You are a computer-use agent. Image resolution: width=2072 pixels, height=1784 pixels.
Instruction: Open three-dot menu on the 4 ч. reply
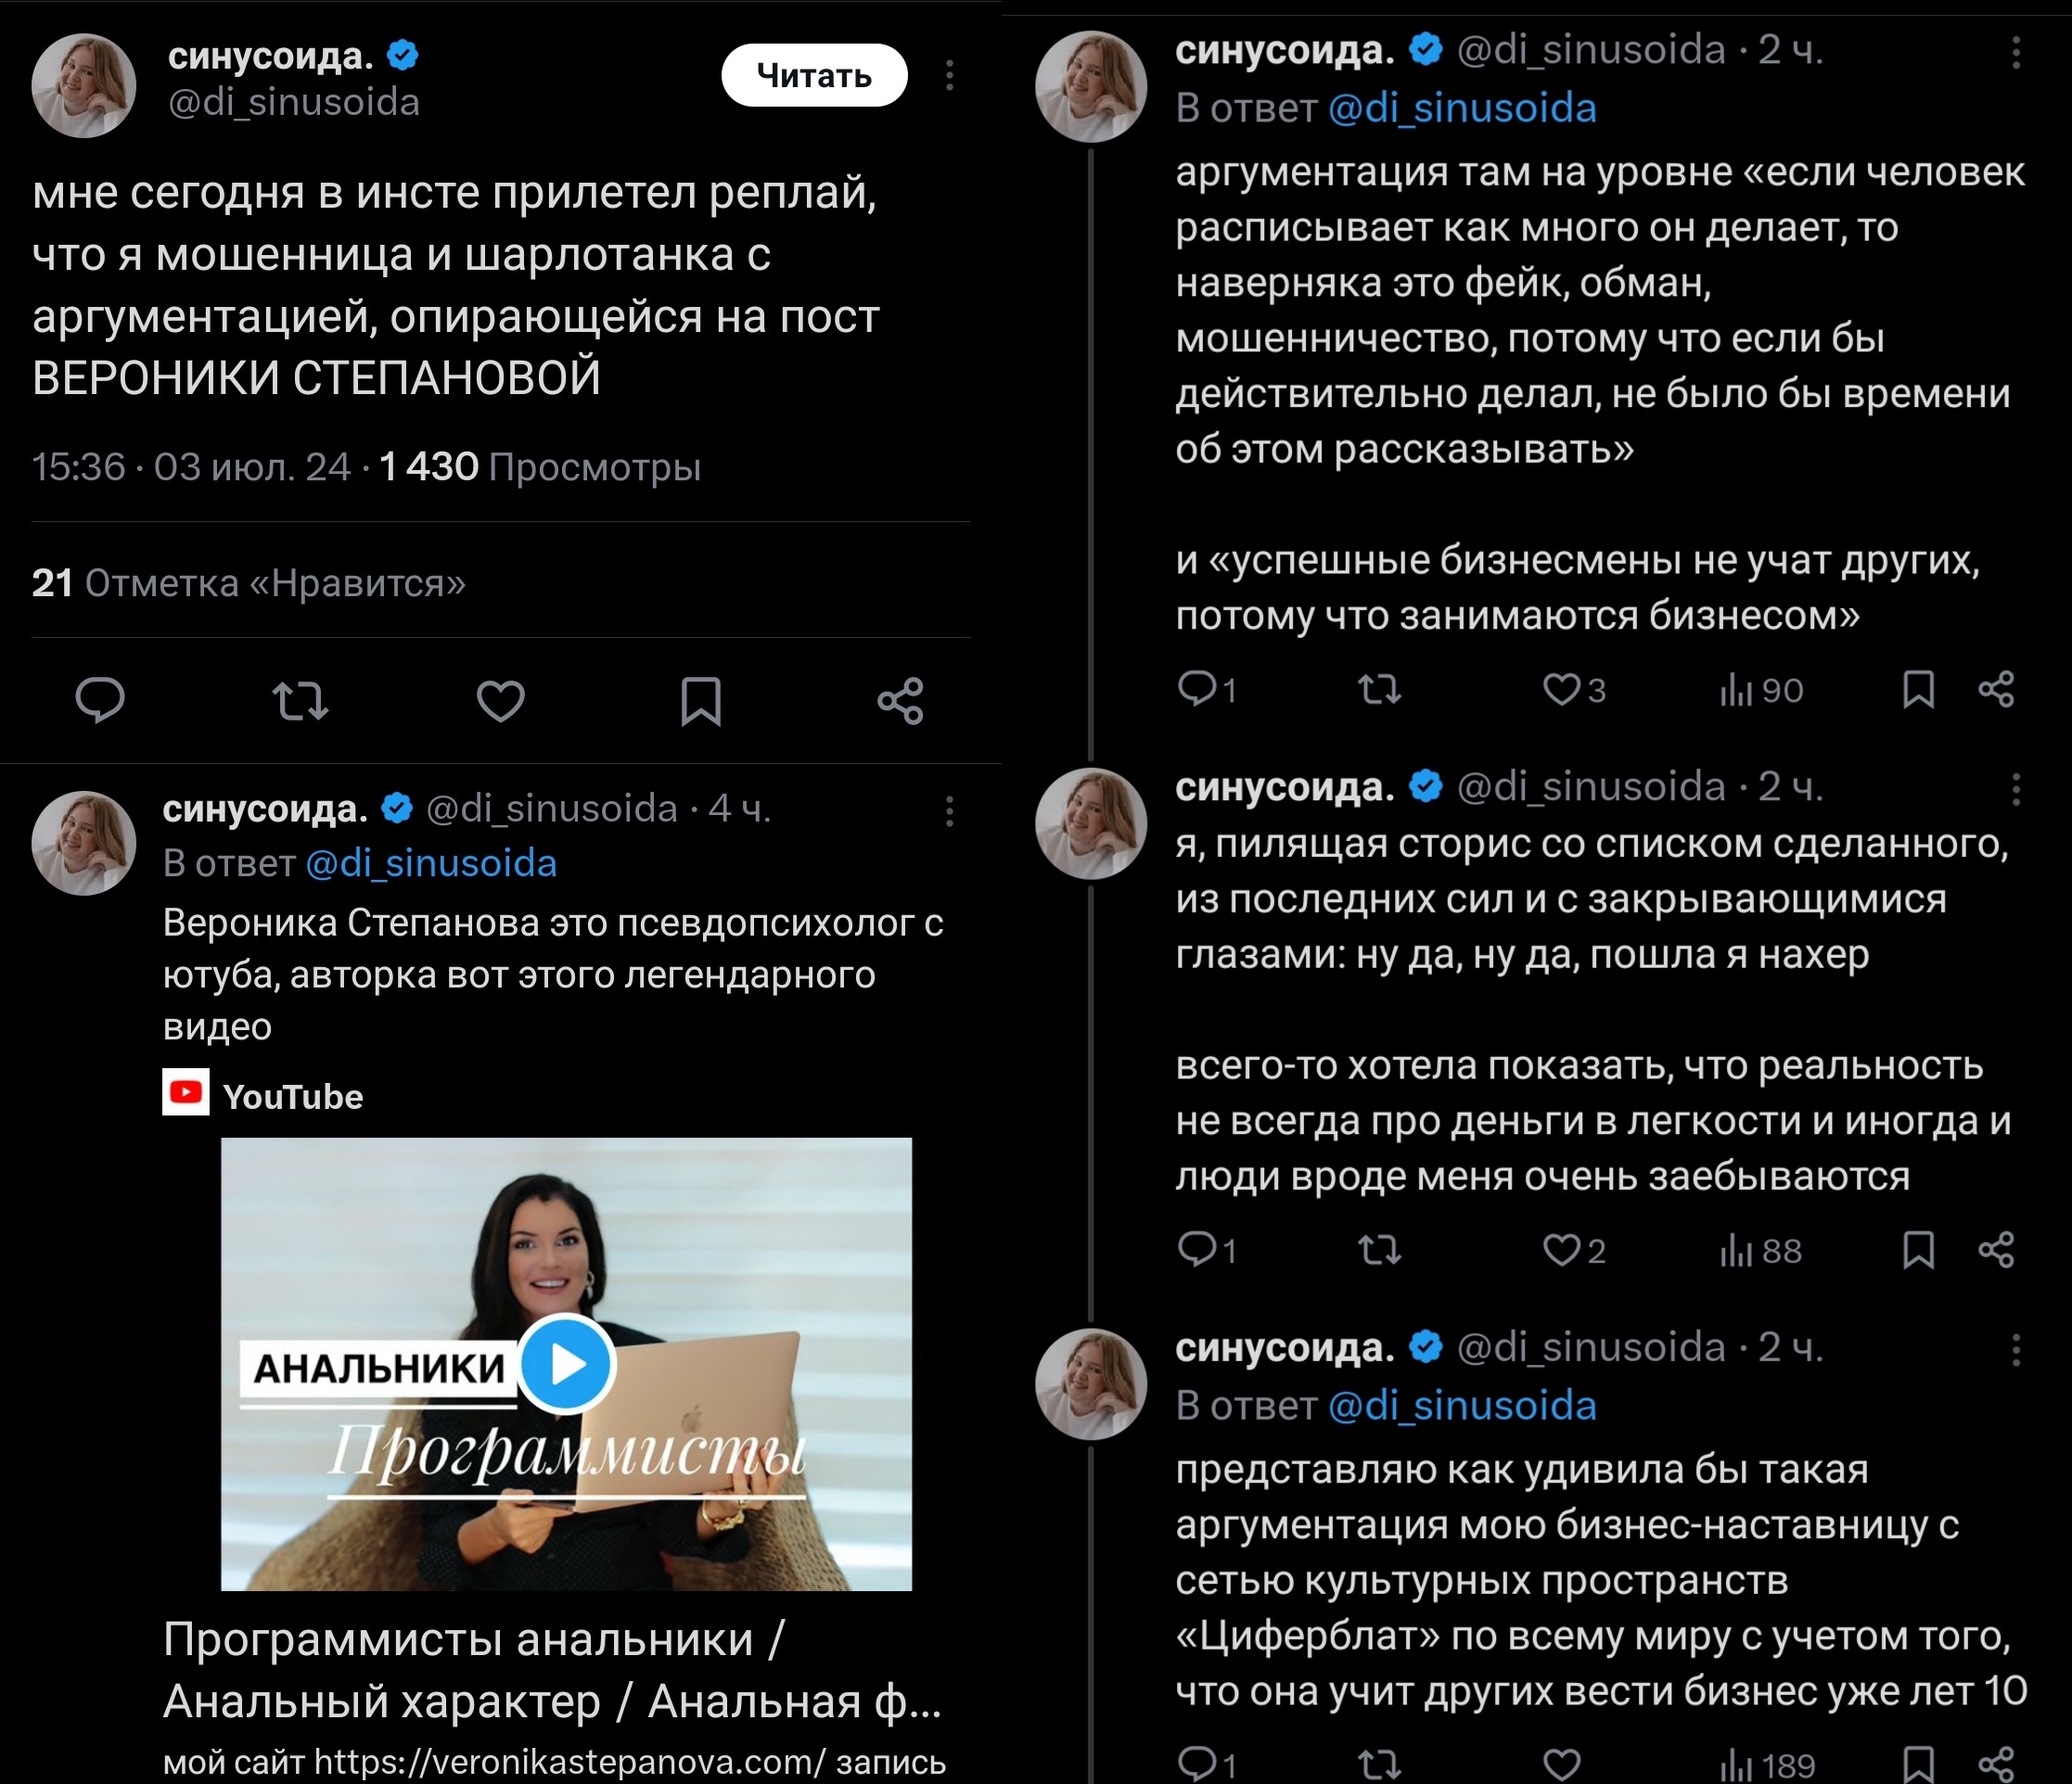950,811
